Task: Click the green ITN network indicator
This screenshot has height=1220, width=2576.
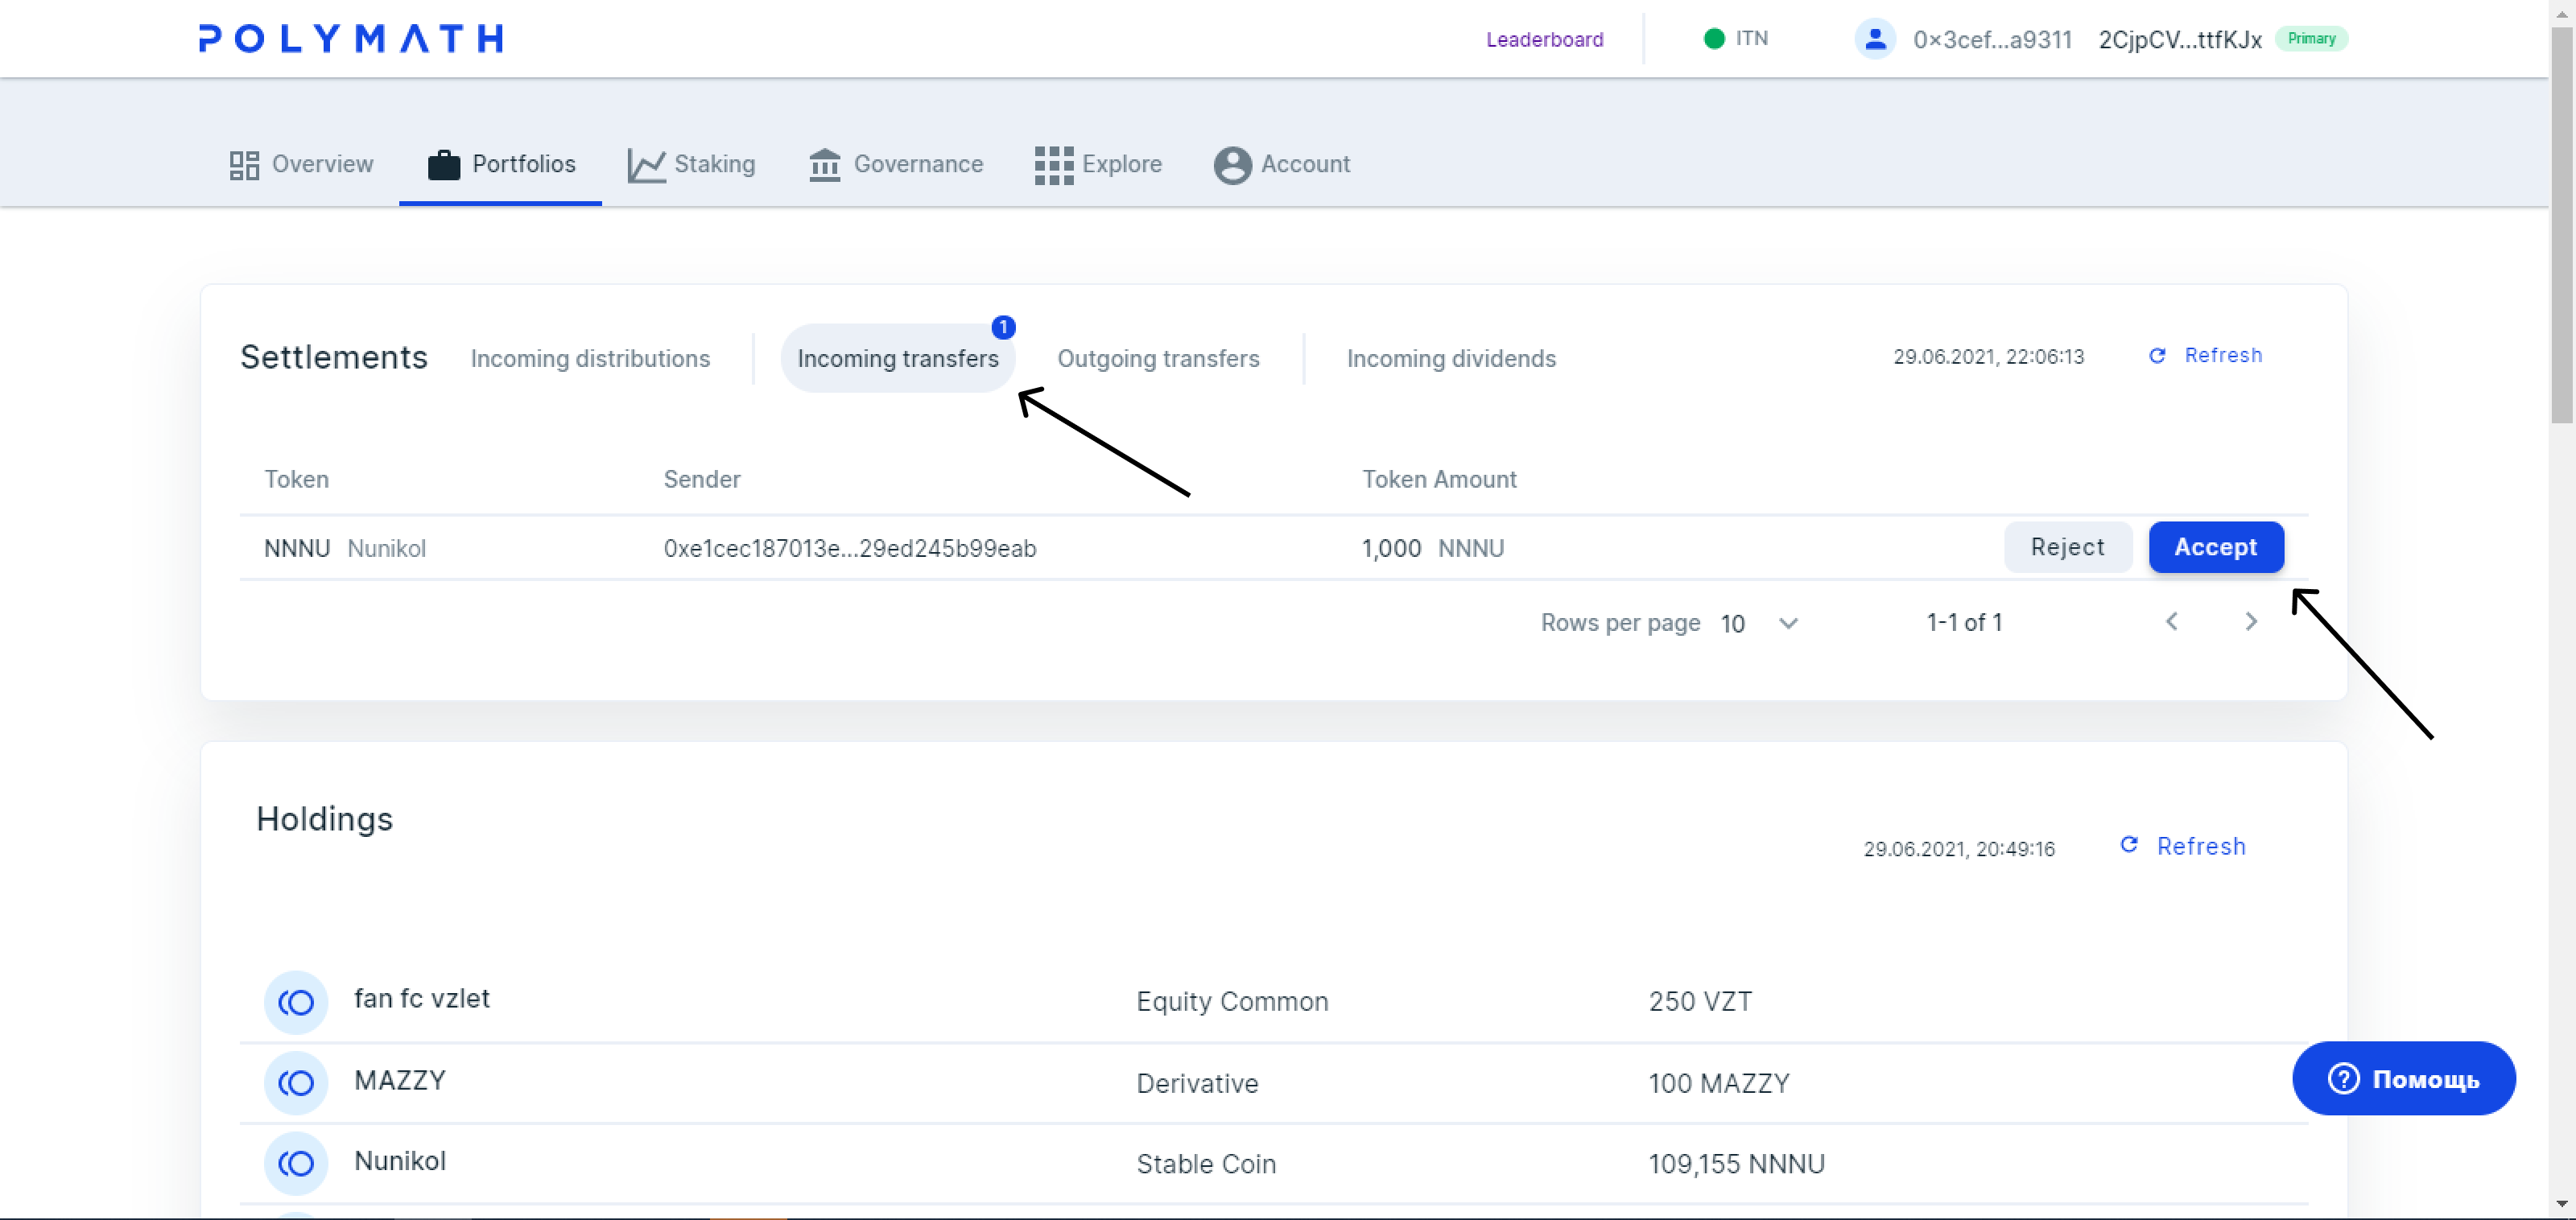Action: (x=1714, y=39)
